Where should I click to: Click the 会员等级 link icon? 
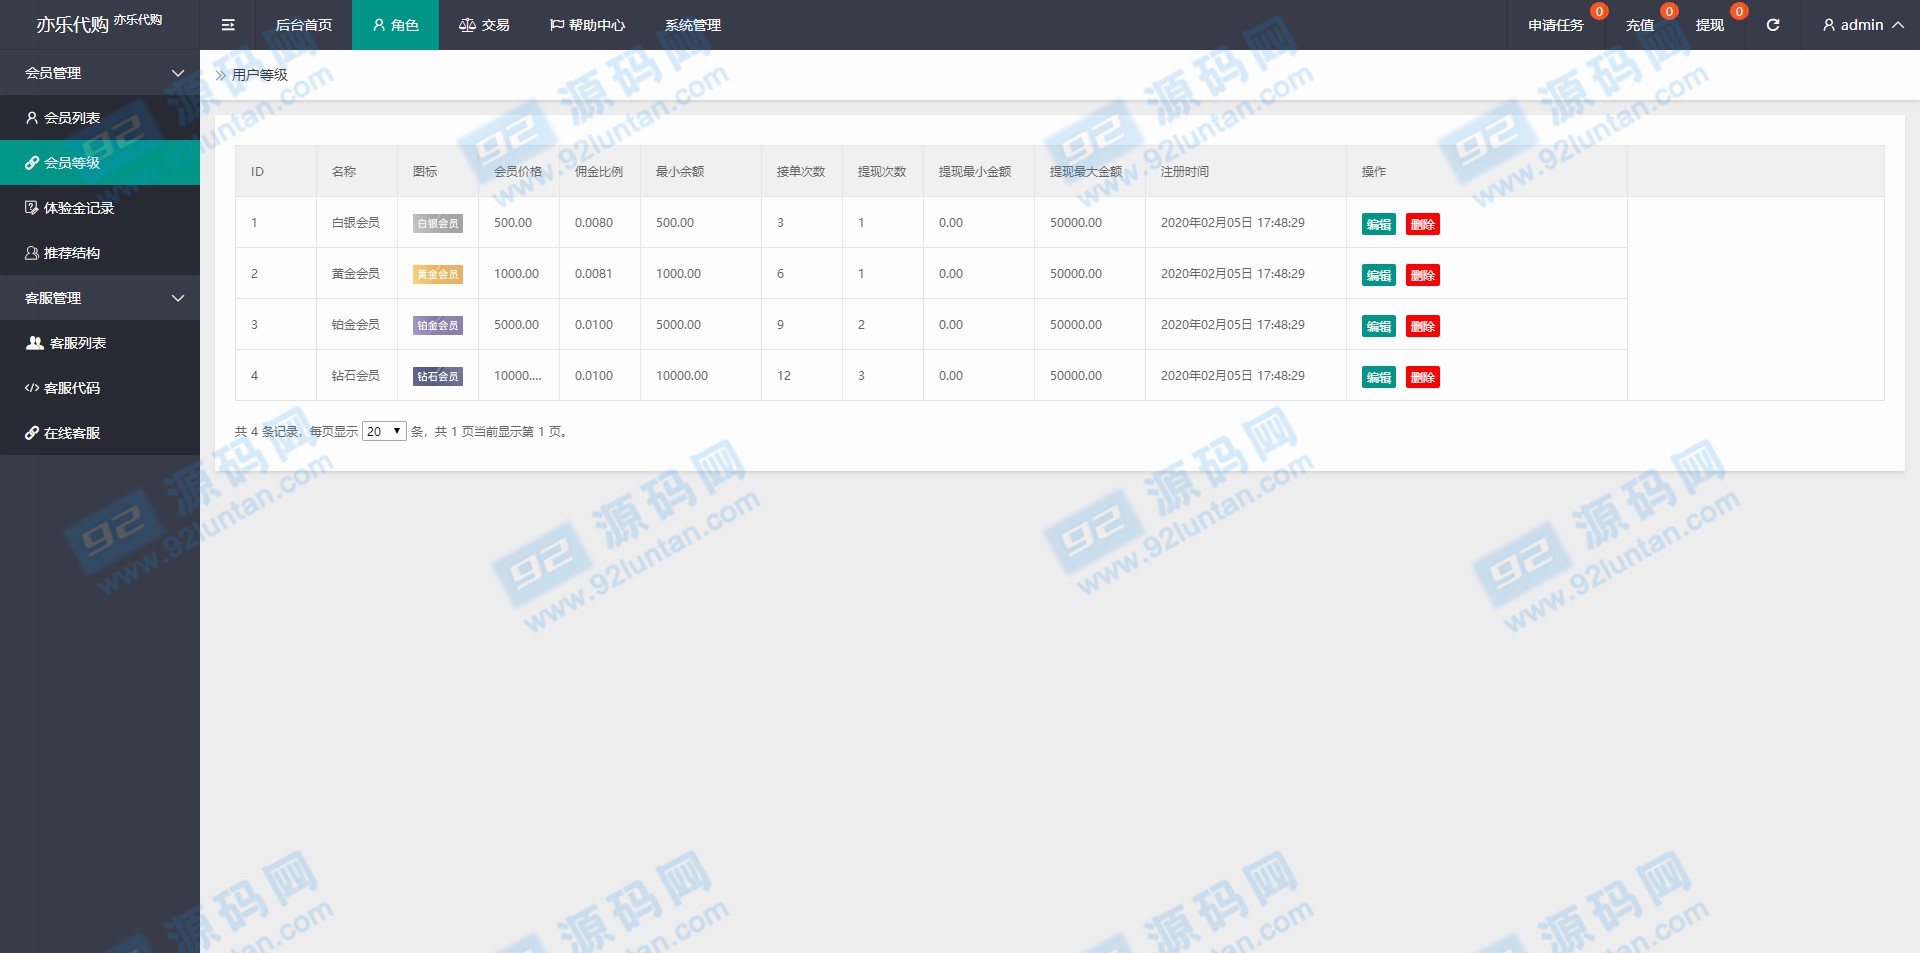[x=32, y=163]
